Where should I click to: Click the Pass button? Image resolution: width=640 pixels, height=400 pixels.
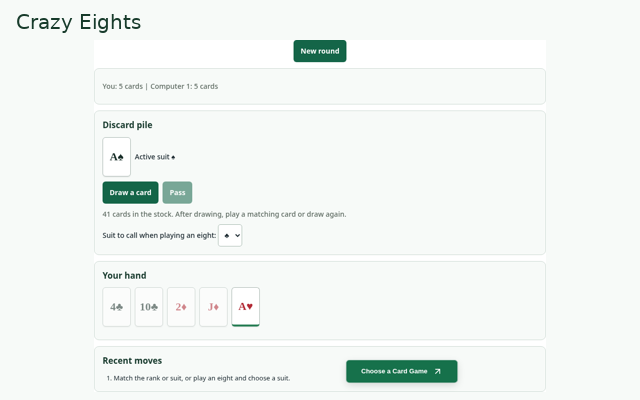[177, 192]
